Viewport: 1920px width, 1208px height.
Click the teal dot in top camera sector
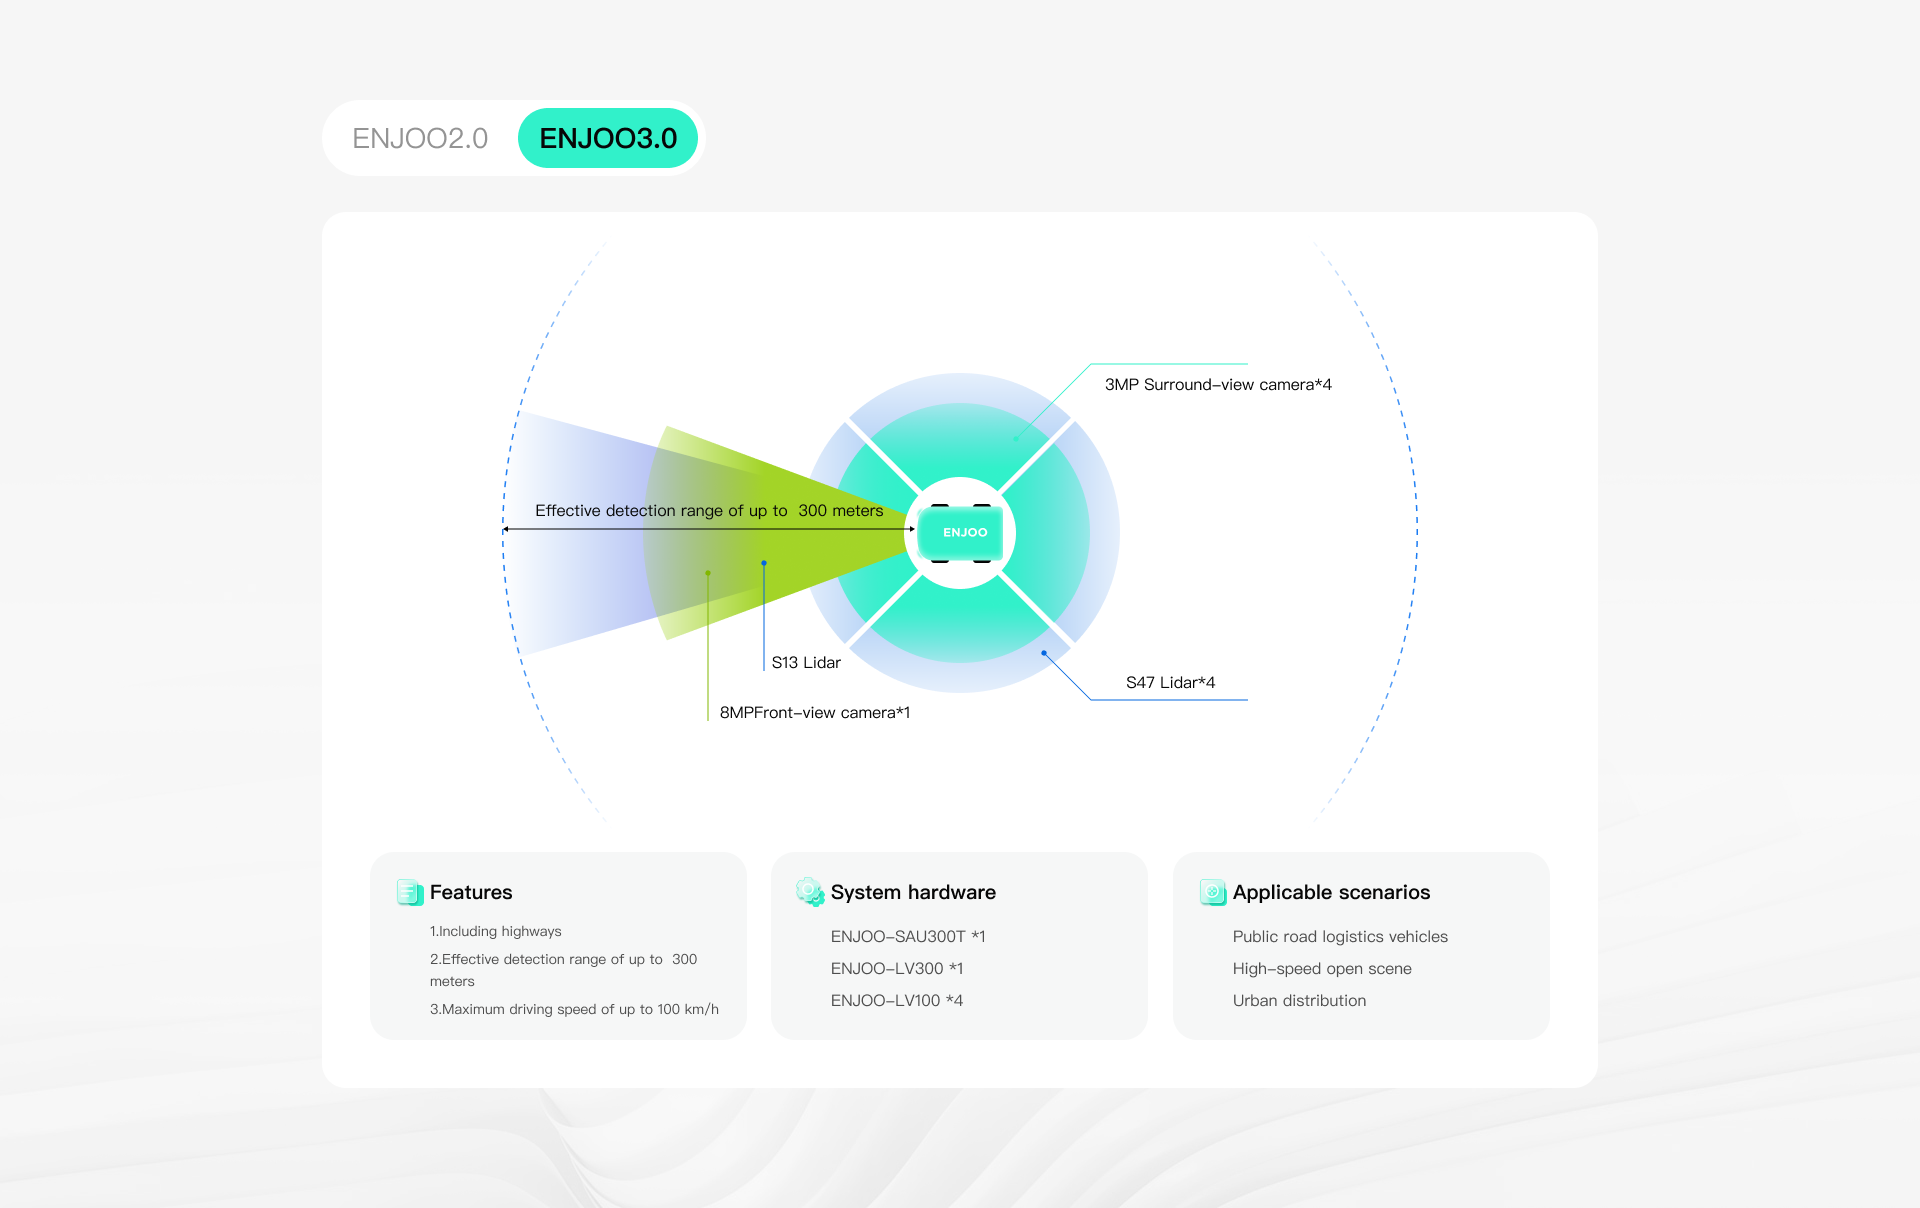pos(1016,439)
